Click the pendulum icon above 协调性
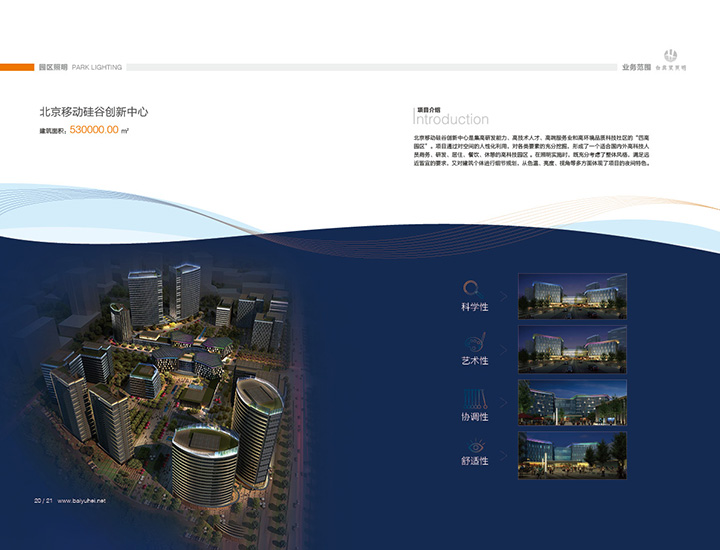This screenshot has width=720, height=550. coord(475,398)
